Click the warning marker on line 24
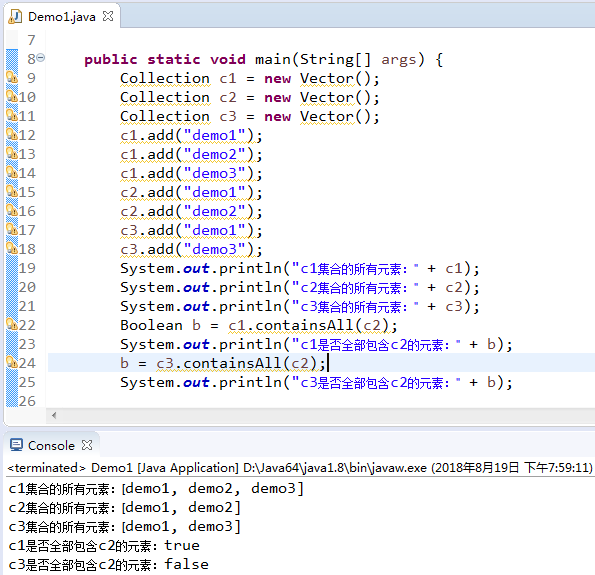The image size is (595, 575). [12, 362]
